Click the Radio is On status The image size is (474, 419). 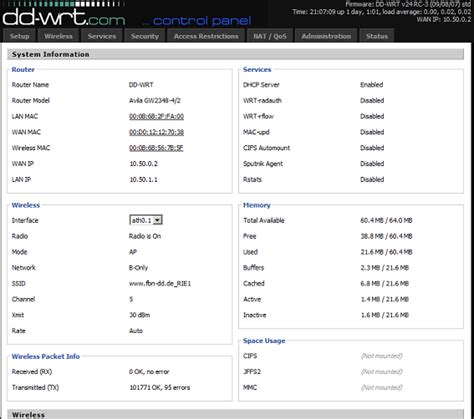click(x=145, y=236)
